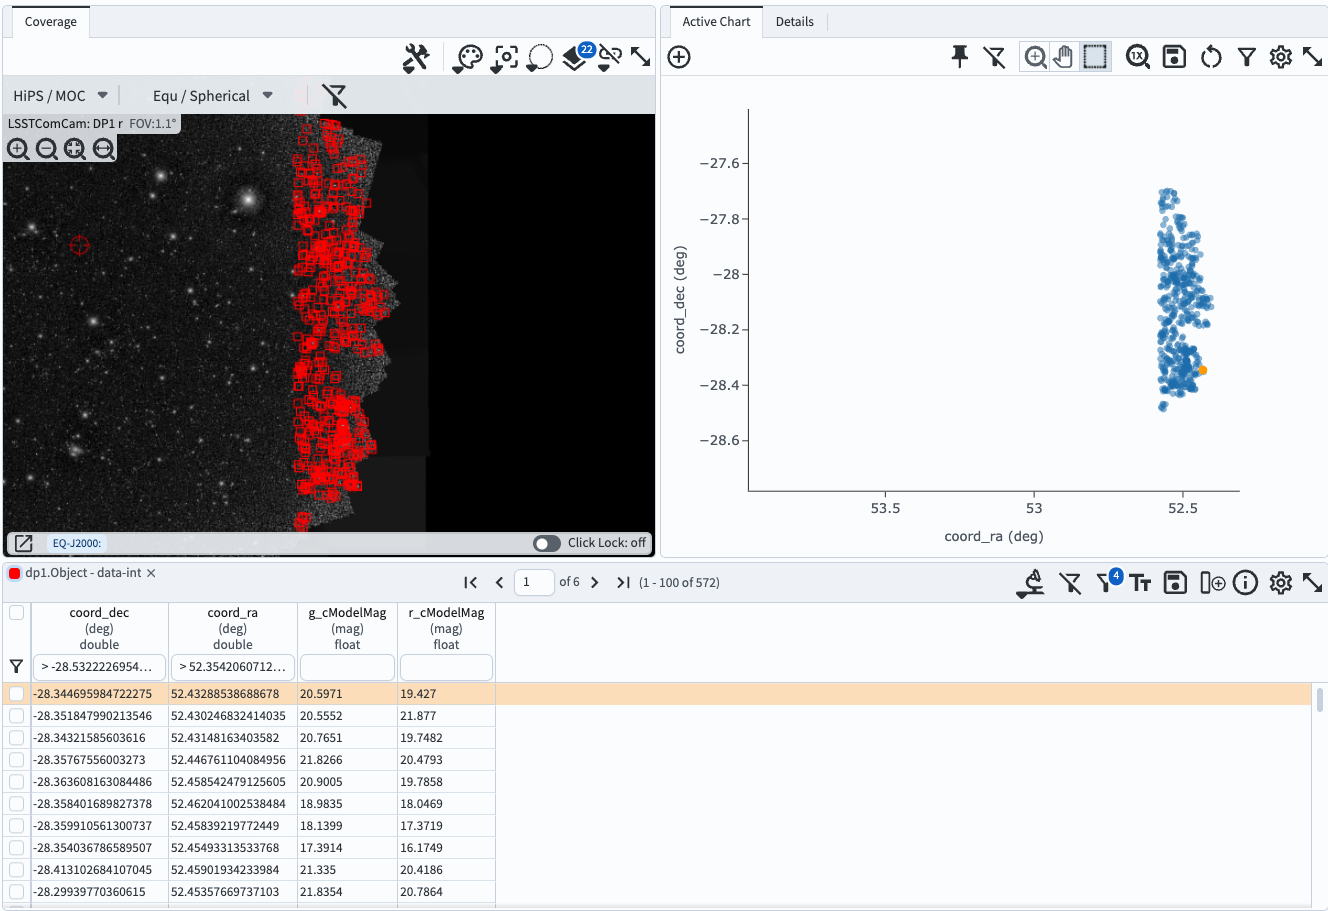Image resolution: width=1328 pixels, height=911 pixels.
Task: Open layers icon with 22 badge
Action: (576, 58)
